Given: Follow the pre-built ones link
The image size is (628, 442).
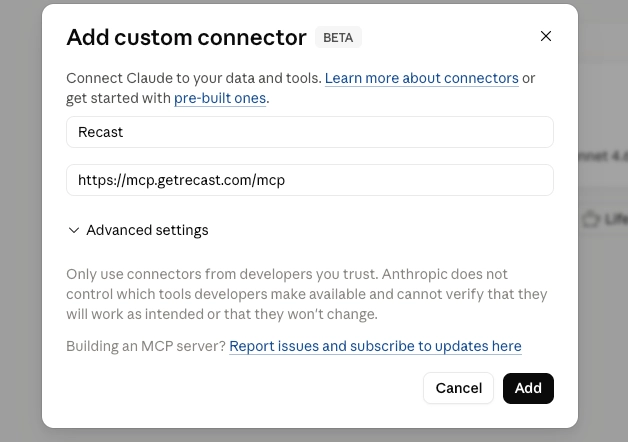Looking at the screenshot, I should pyautogui.click(x=220, y=98).
